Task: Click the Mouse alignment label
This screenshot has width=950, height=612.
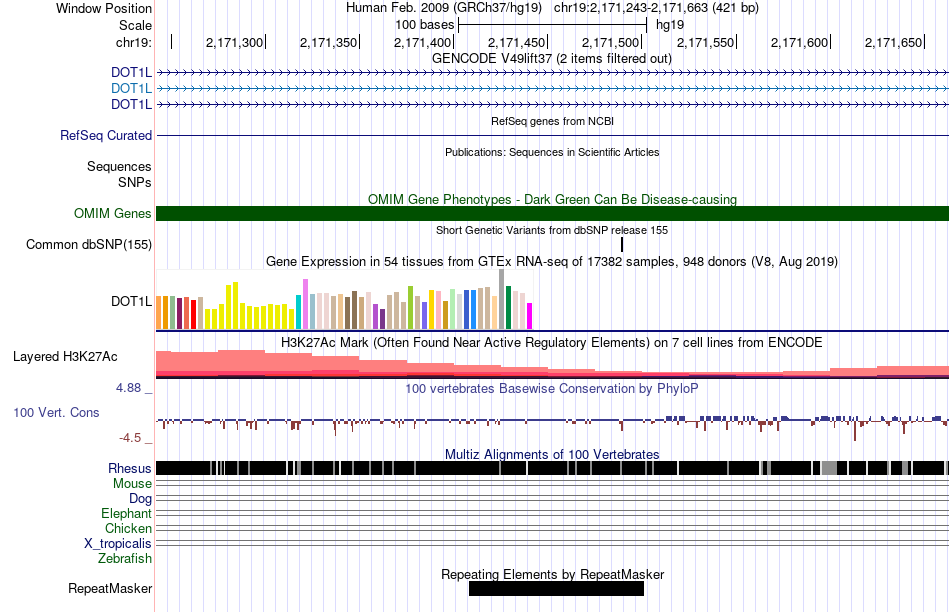Action: coord(132,484)
